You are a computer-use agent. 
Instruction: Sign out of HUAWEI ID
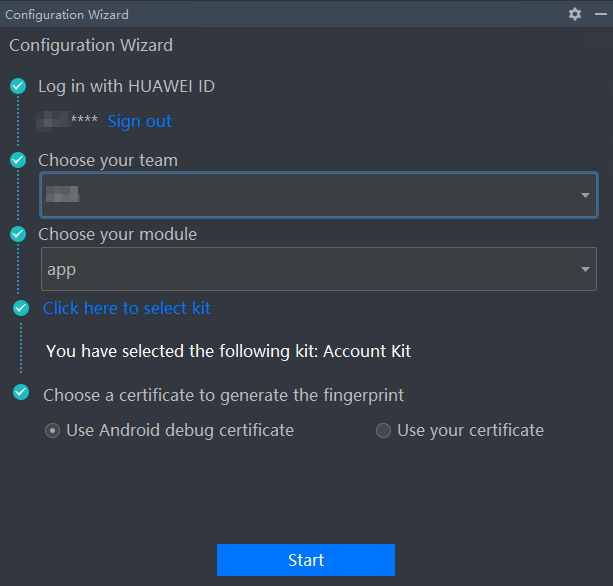[139, 121]
